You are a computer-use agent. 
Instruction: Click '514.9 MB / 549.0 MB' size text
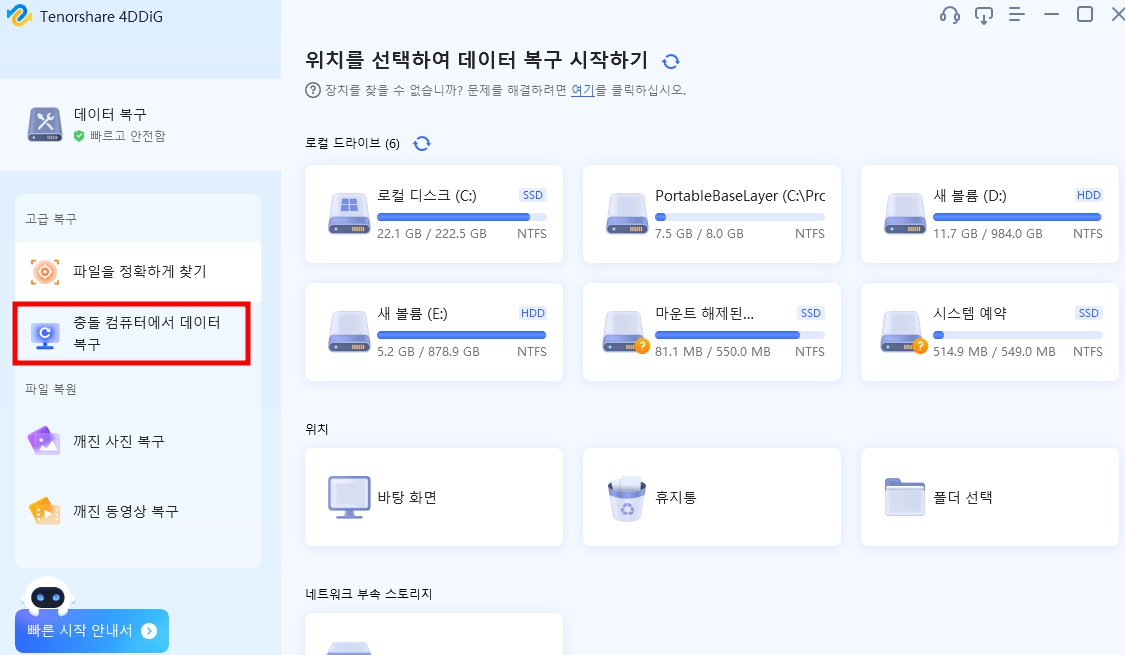(x=994, y=352)
